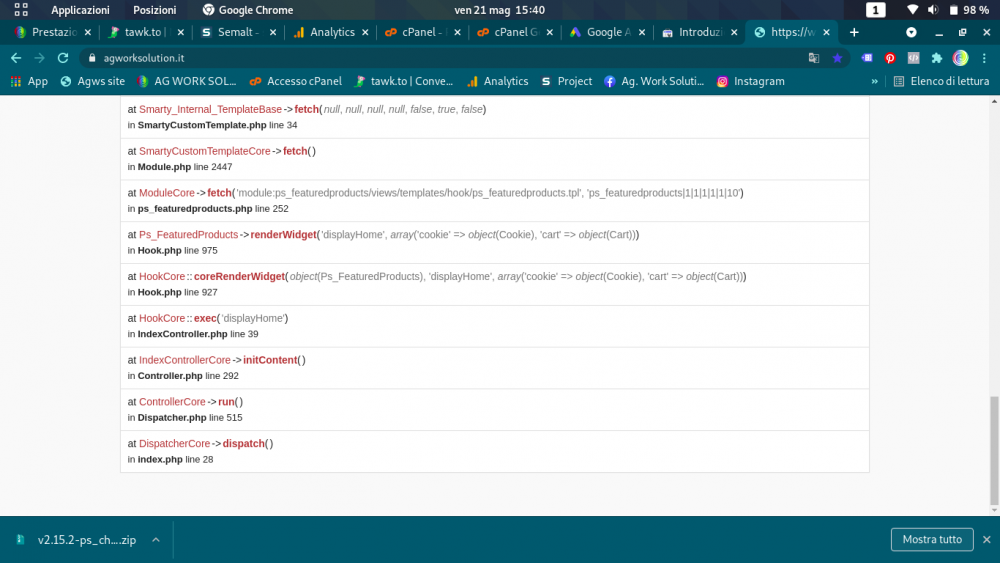The height and width of the screenshot is (563, 1000).
Task: Reload the agworksolution.it page
Action: coord(62,58)
